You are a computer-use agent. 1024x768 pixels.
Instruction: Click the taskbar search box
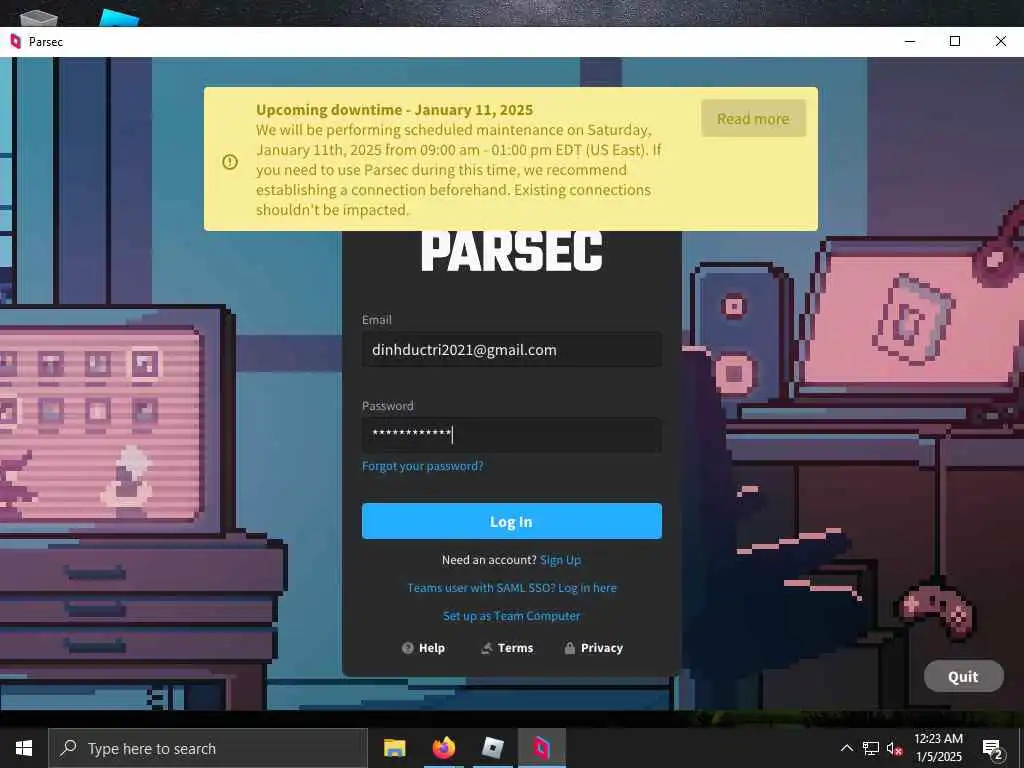click(x=208, y=748)
